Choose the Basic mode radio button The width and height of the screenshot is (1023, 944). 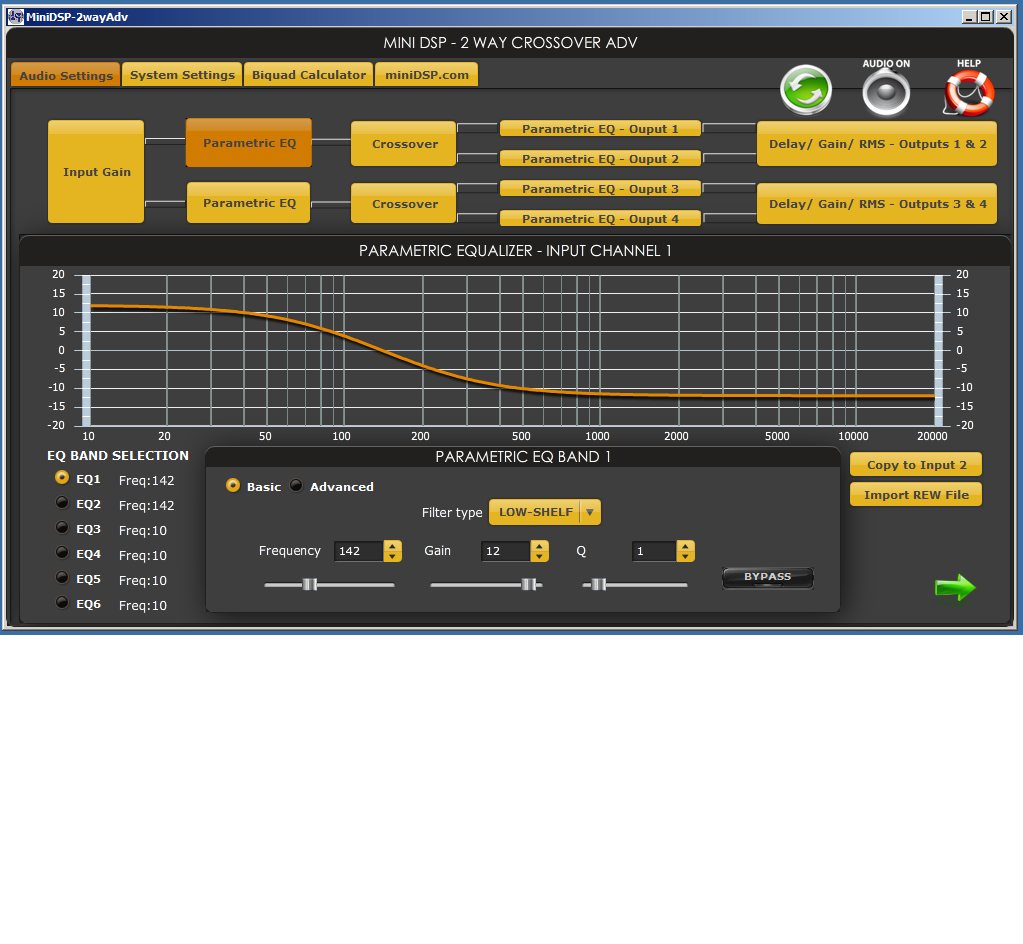[233, 485]
